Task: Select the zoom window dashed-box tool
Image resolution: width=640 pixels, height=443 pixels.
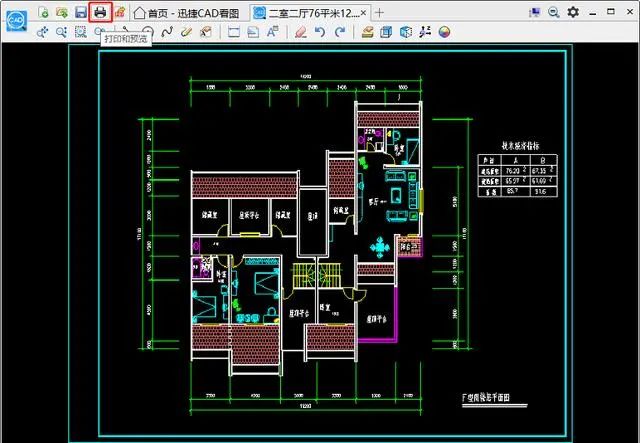Action: click(81, 32)
